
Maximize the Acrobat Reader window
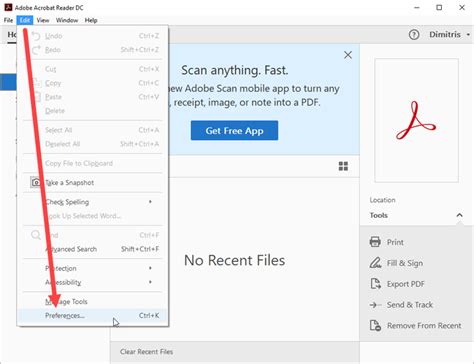coord(439,7)
